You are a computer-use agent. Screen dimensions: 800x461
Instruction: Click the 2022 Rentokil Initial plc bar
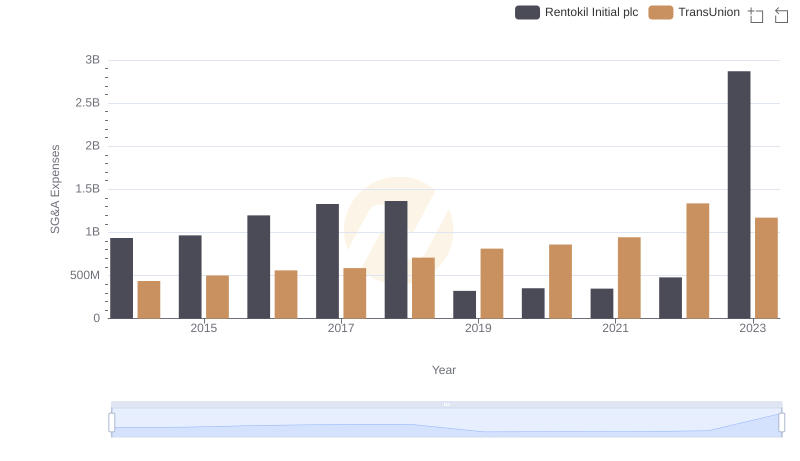point(670,298)
